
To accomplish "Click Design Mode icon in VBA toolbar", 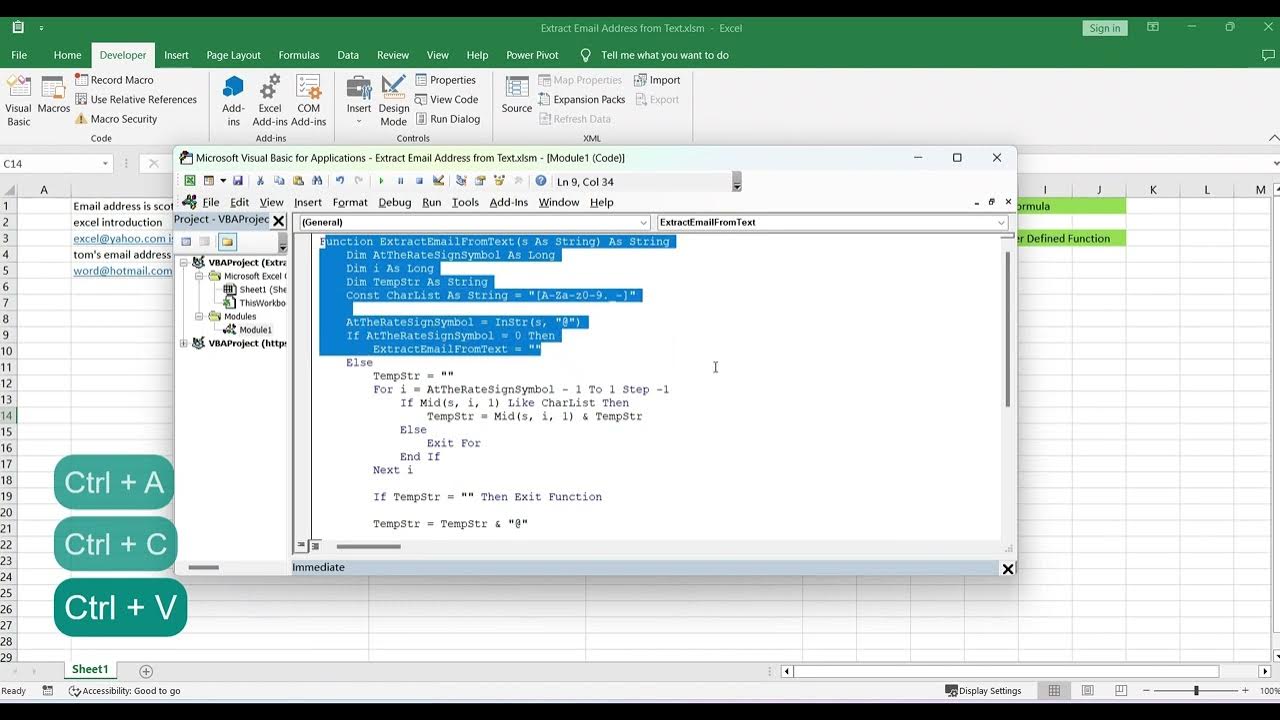I will (438, 181).
